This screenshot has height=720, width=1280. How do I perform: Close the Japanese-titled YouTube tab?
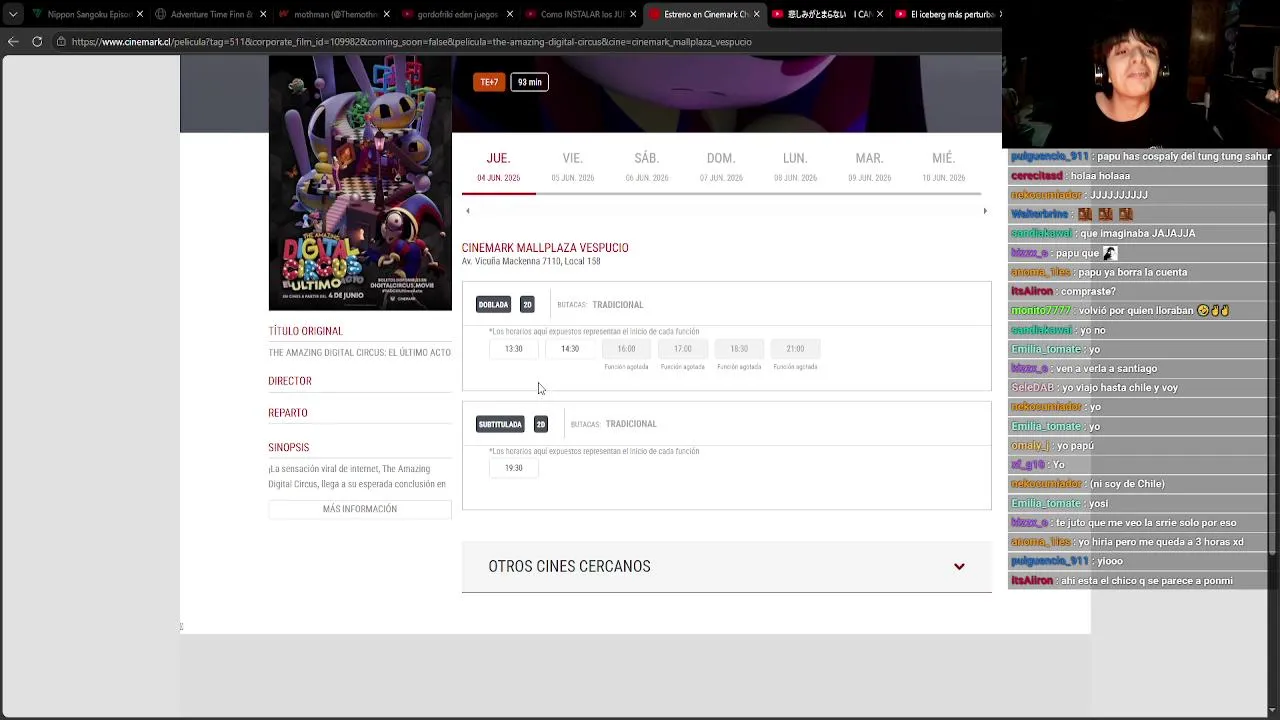880,15
